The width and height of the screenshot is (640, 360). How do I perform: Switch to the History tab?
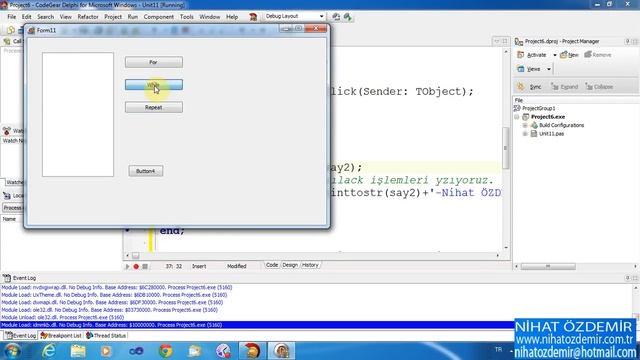pos(310,265)
